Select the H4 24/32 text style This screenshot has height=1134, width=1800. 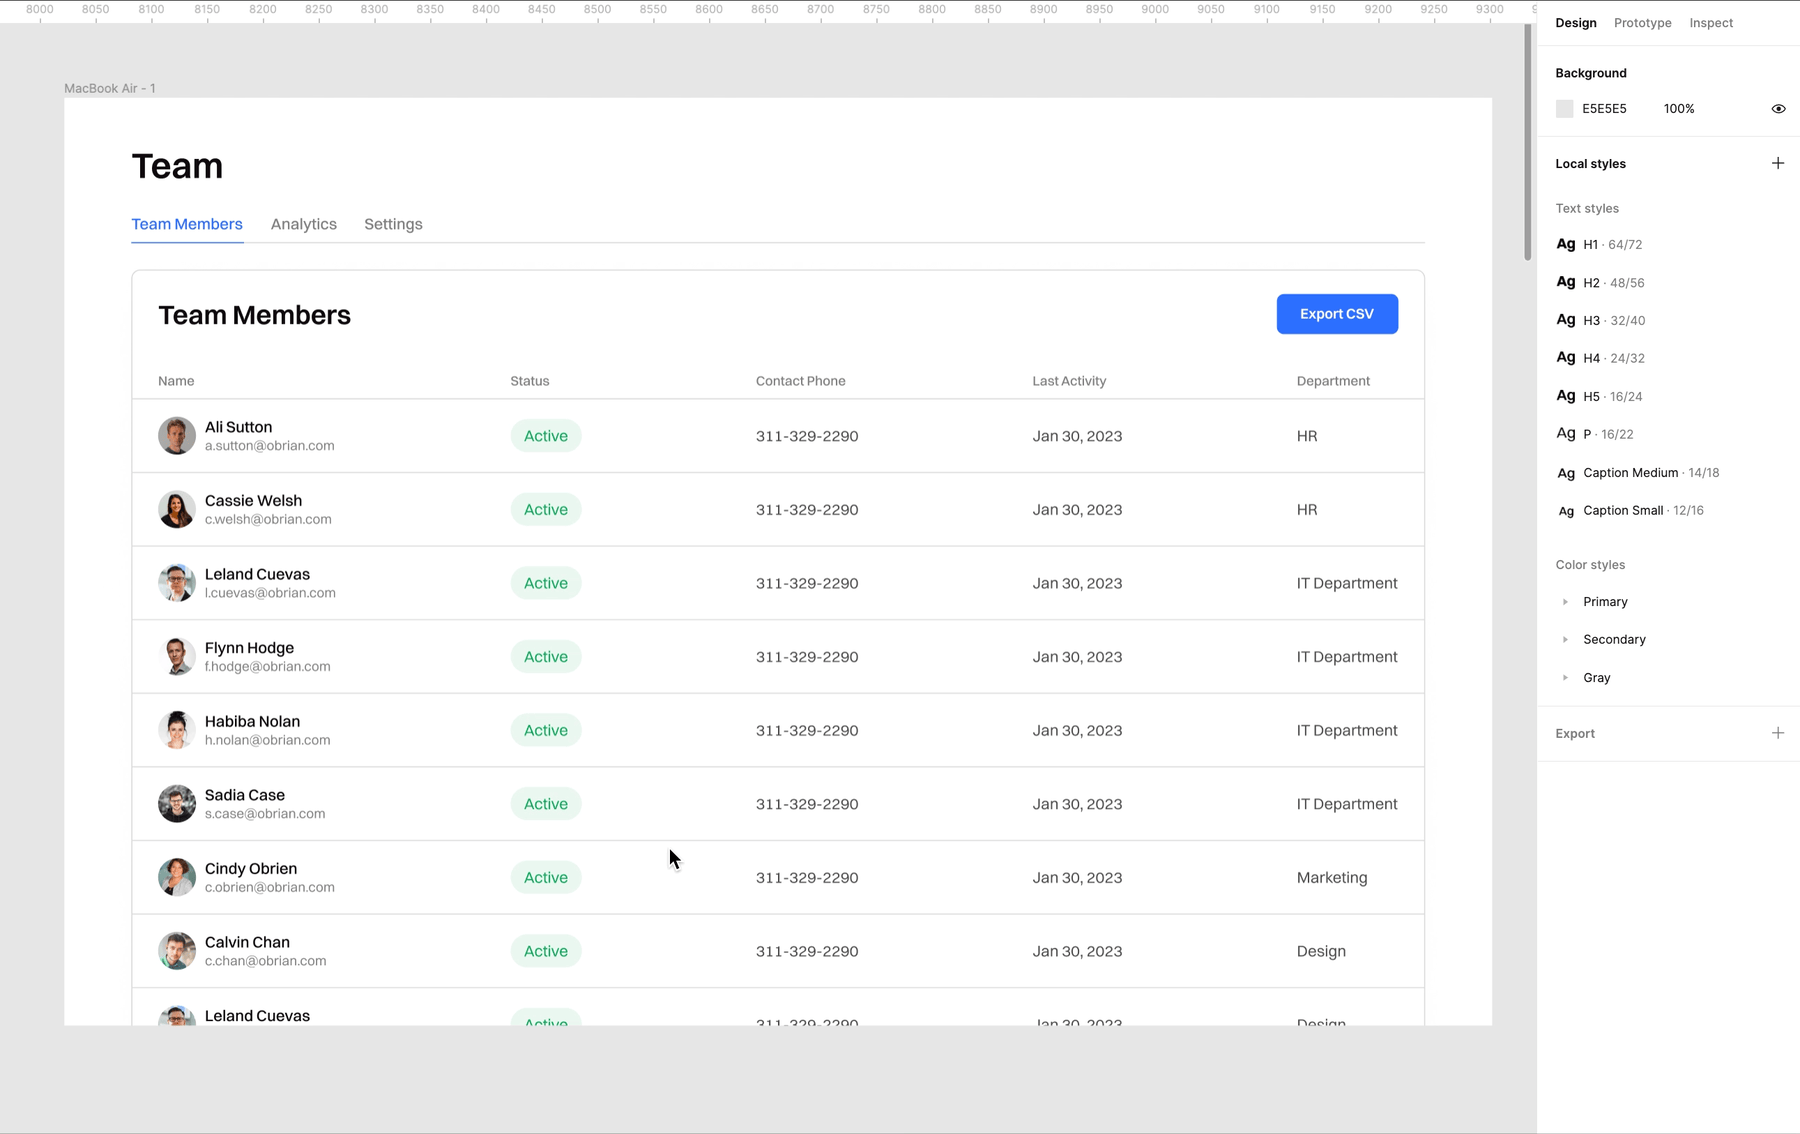1600,358
